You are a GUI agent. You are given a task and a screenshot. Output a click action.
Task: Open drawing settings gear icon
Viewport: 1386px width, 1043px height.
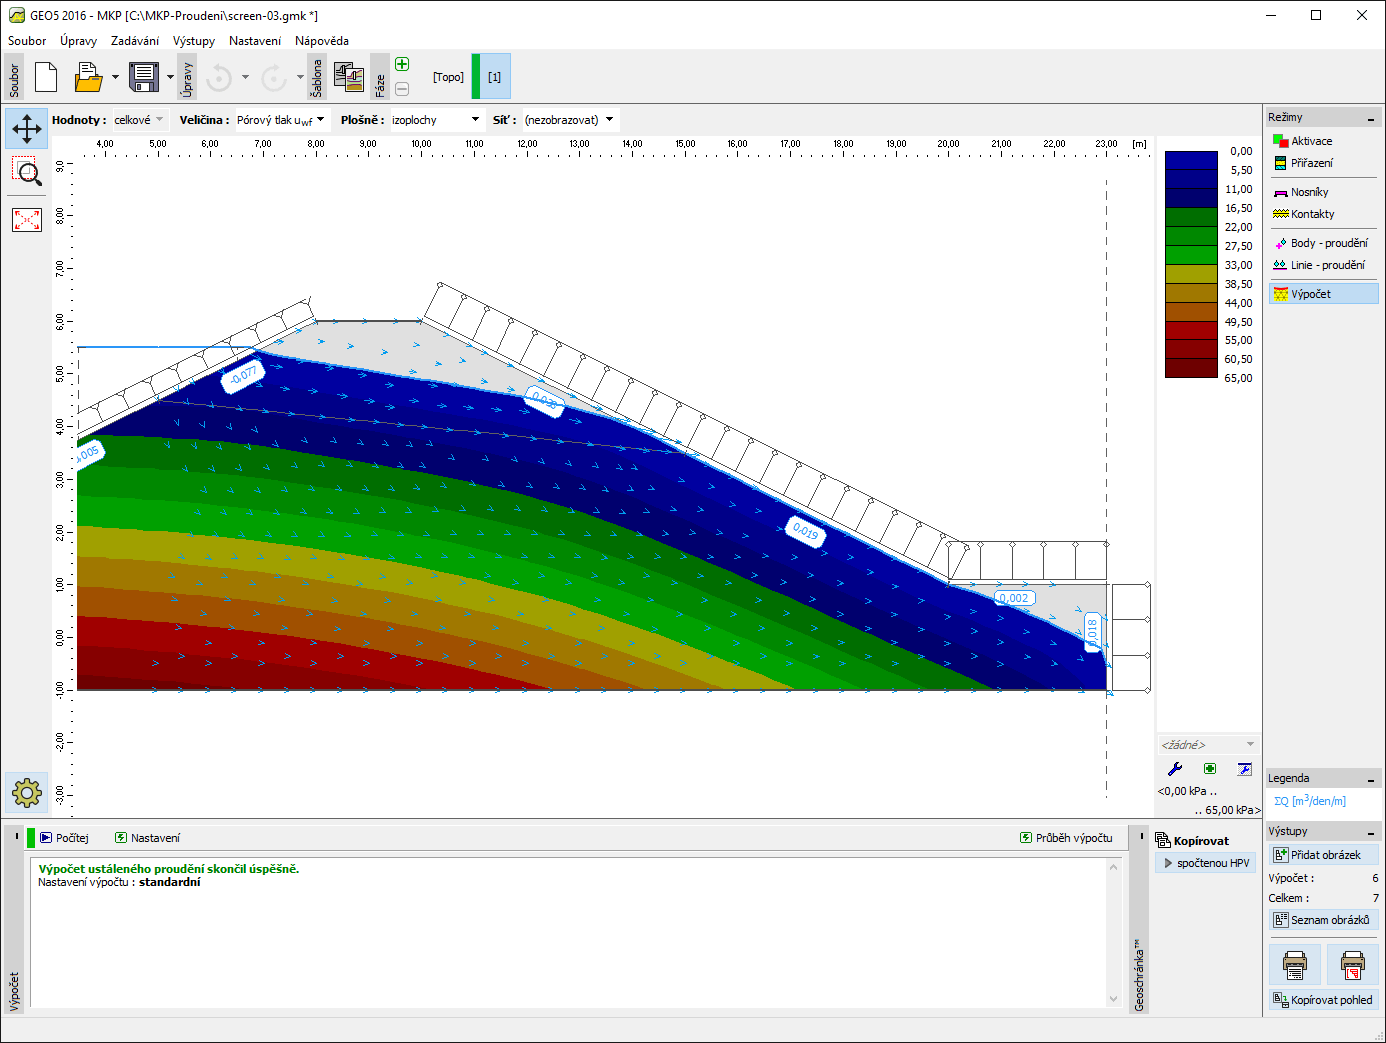(27, 793)
